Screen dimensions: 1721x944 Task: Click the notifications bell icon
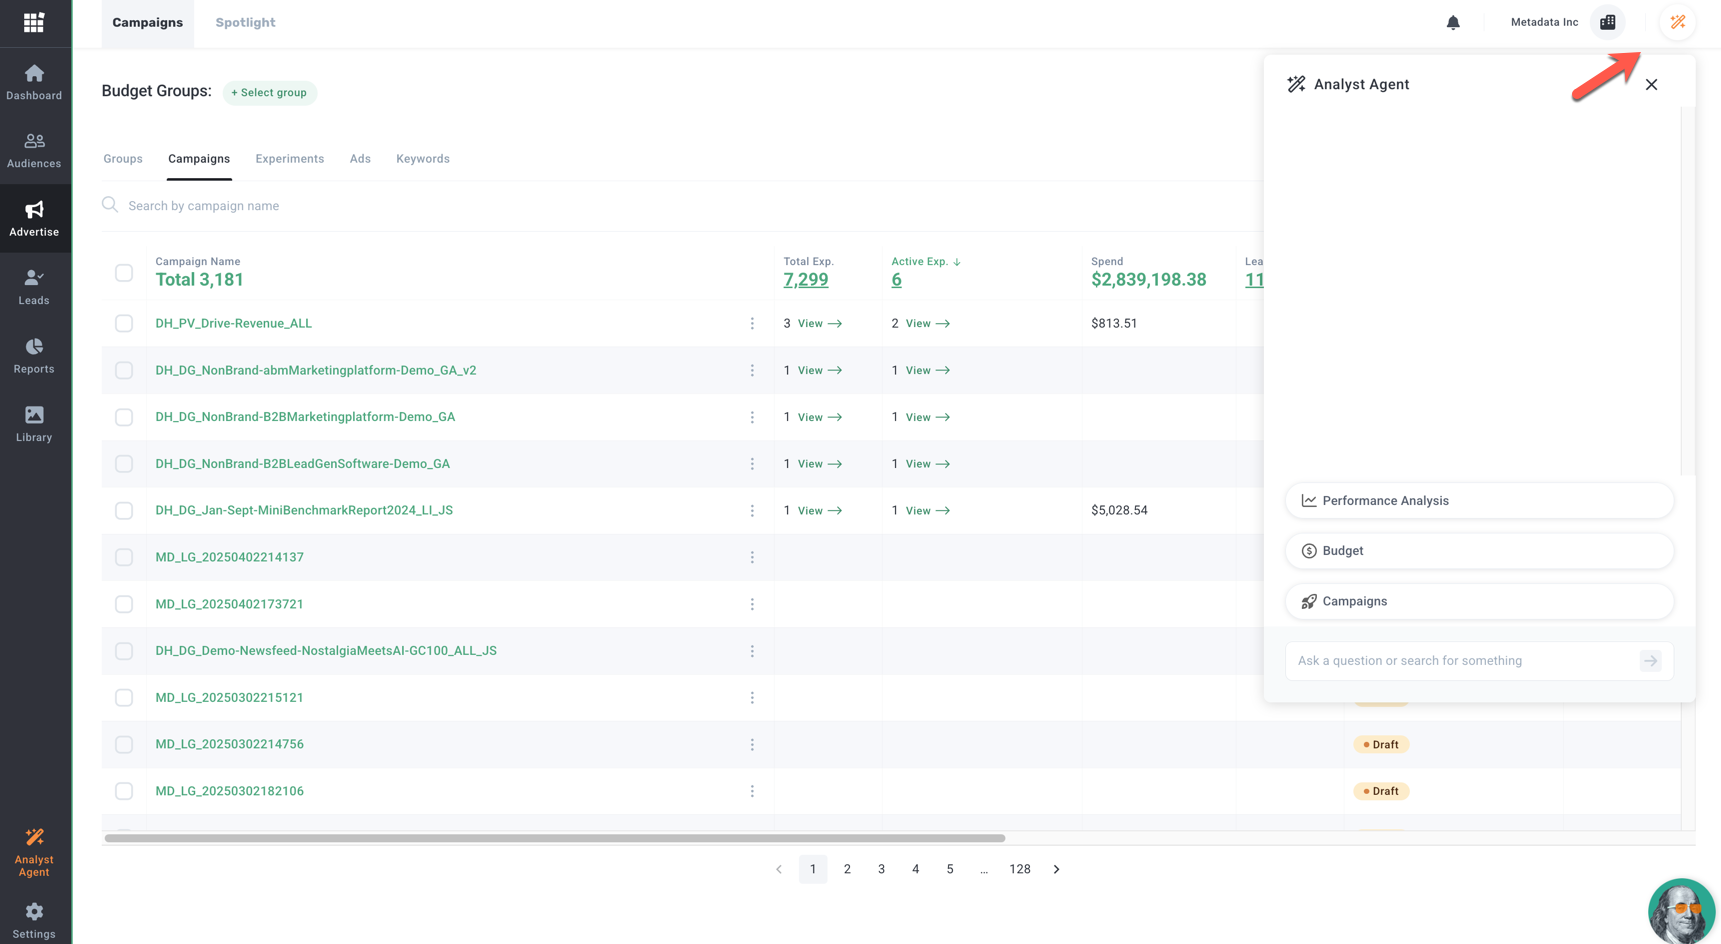1453,22
